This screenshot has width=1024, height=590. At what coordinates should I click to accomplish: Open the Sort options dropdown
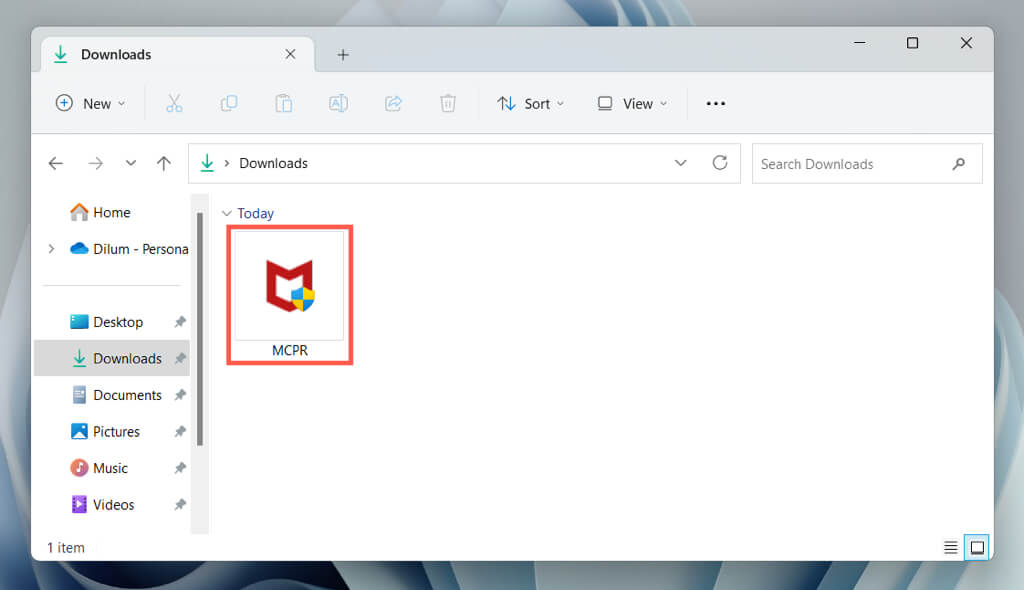click(x=530, y=103)
